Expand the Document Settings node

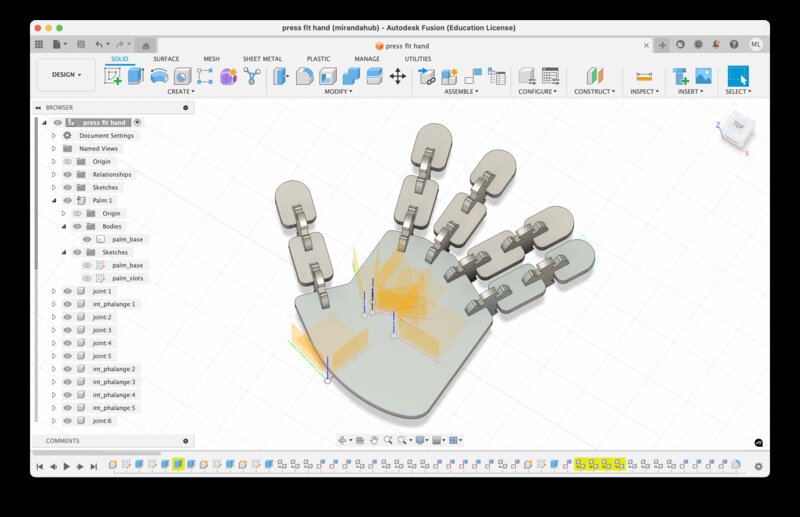coord(54,135)
